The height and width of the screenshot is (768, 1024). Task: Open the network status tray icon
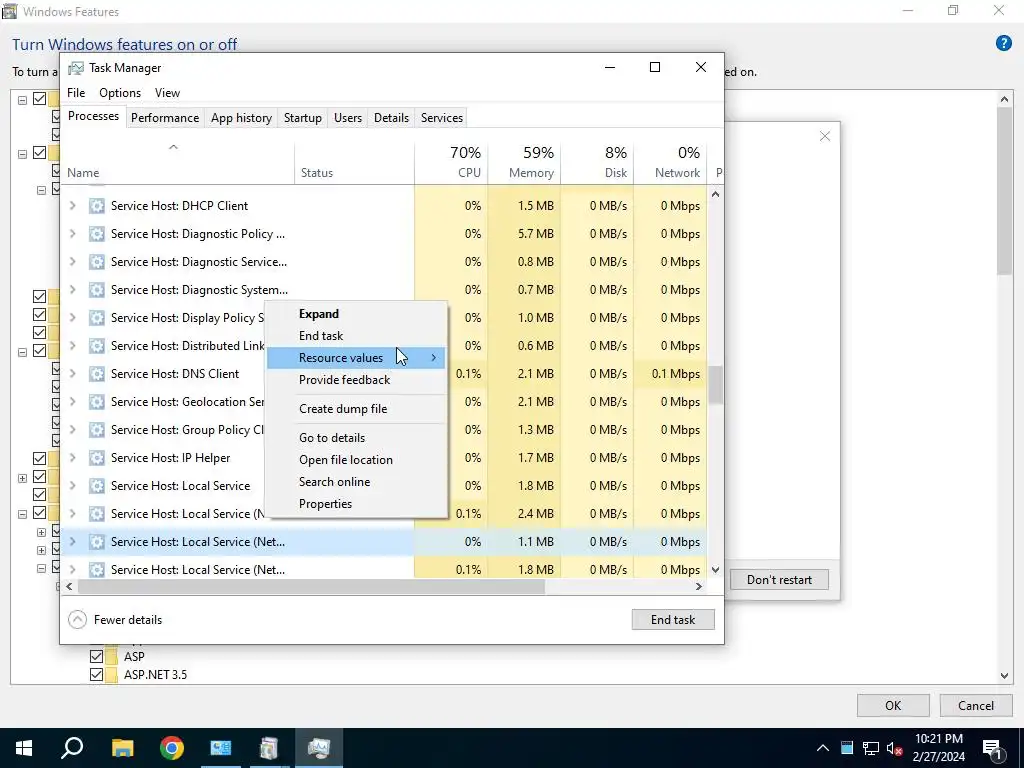[871, 748]
